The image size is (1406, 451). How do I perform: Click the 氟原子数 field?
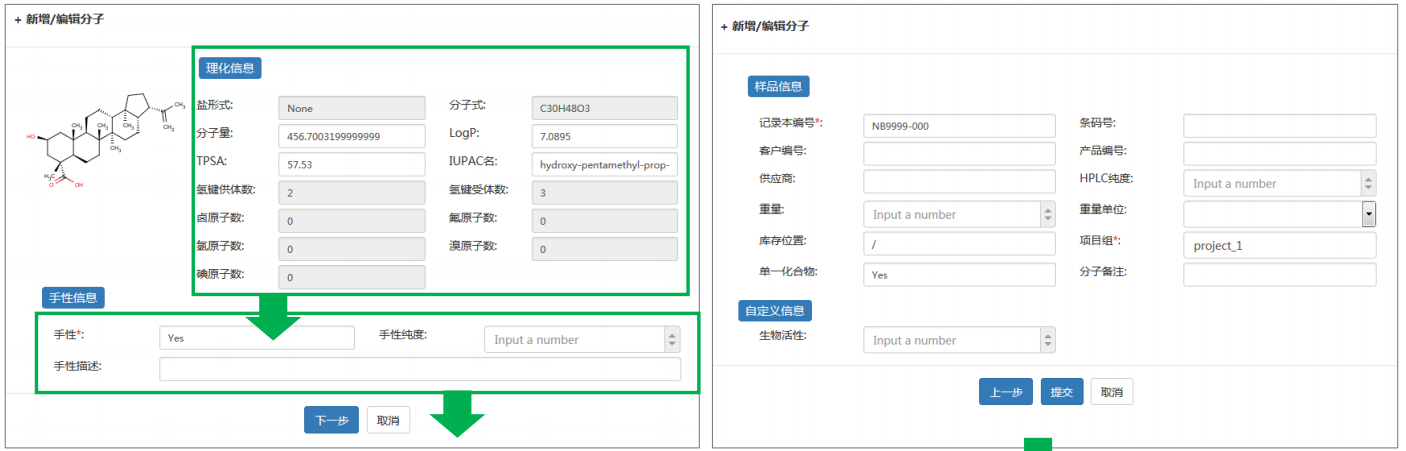pyautogui.click(x=604, y=220)
